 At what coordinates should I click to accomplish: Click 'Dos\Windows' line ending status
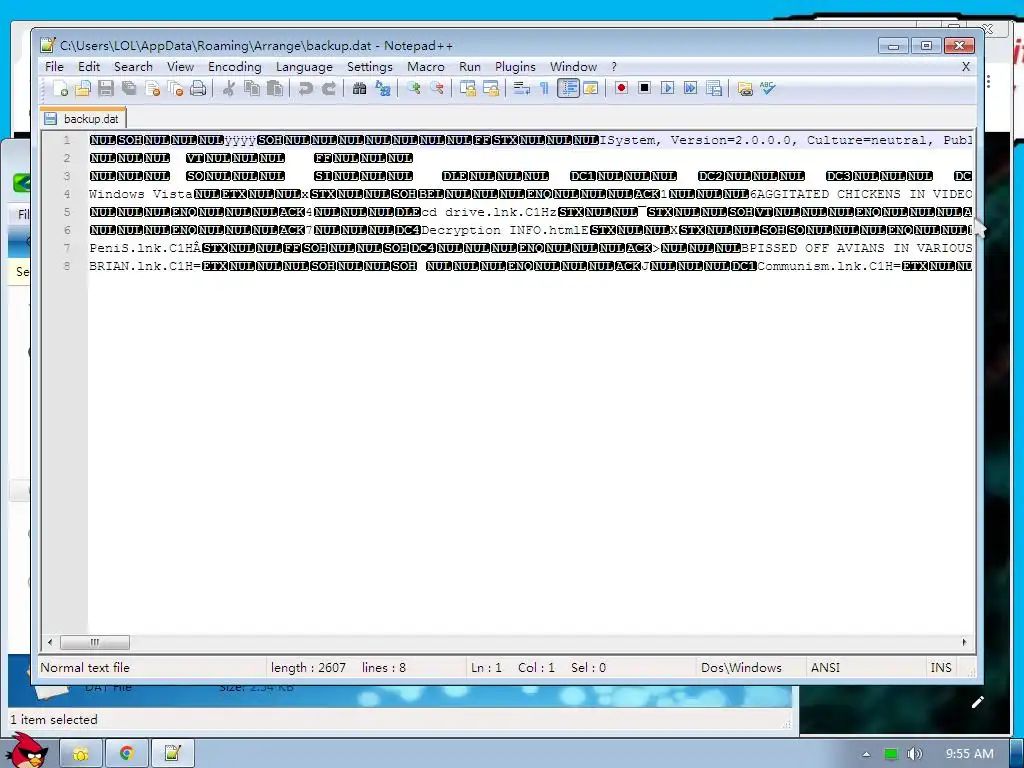tap(741, 667)
